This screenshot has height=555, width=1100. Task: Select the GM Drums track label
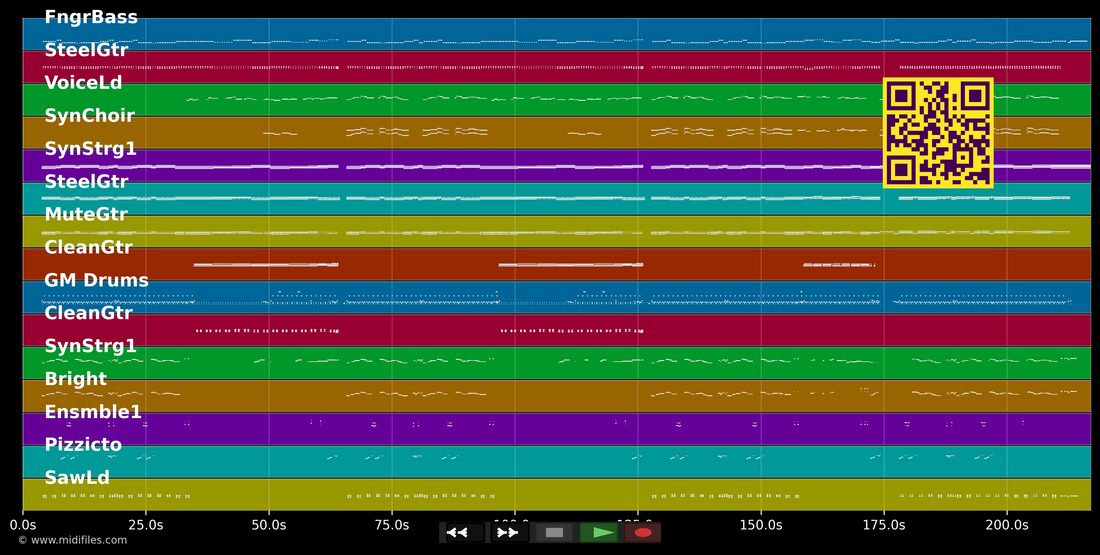coord(97,281)
